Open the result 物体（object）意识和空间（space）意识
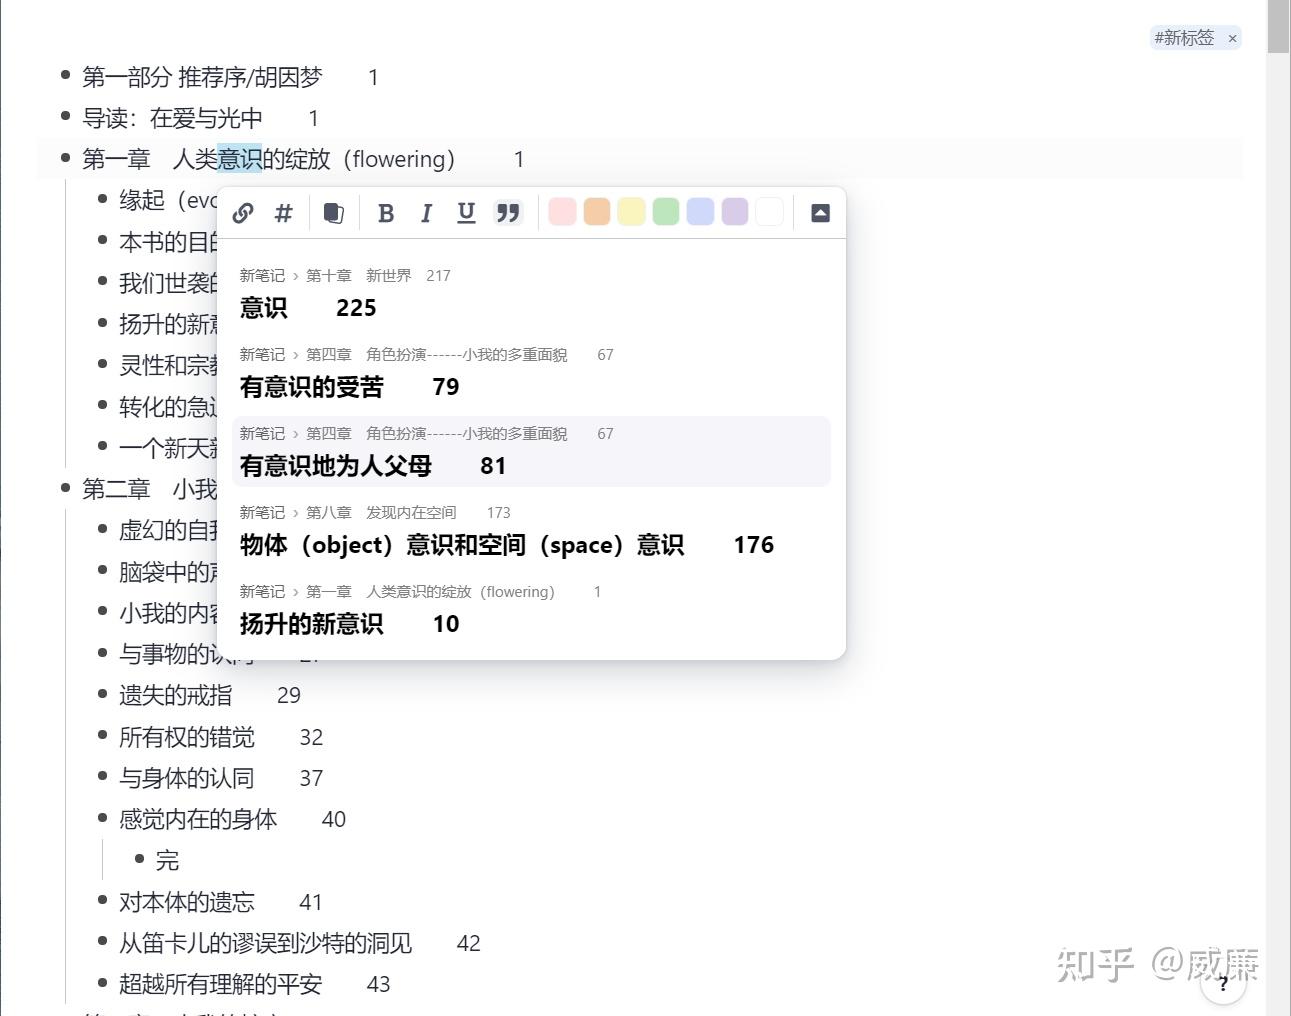This screenshot has width=1291, height=1016. coord(531,531)
